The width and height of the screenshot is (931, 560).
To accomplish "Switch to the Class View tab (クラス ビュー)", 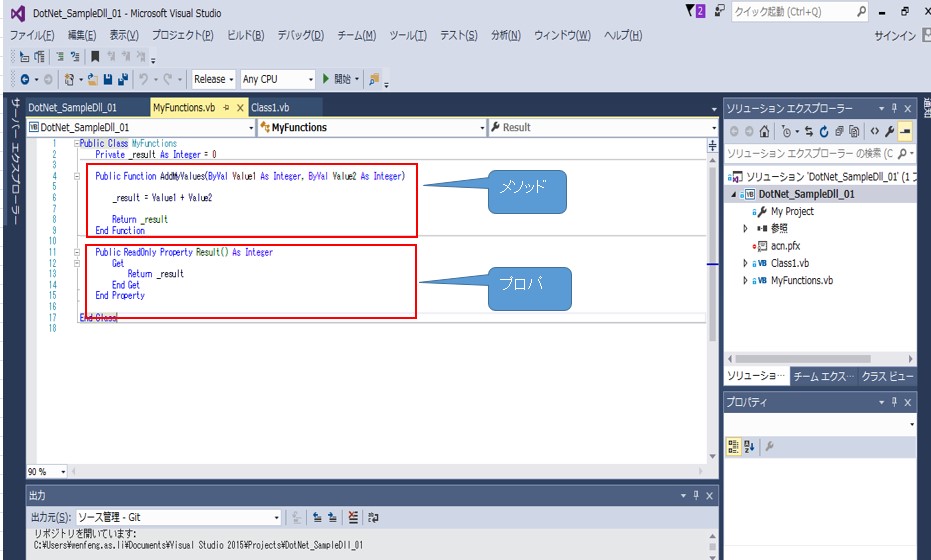I will (x=887, y=377).
